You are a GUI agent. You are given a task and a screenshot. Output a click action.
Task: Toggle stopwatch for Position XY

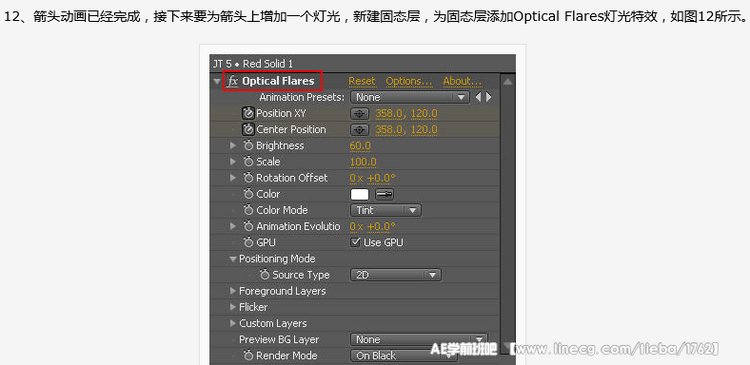pos(248,113)
